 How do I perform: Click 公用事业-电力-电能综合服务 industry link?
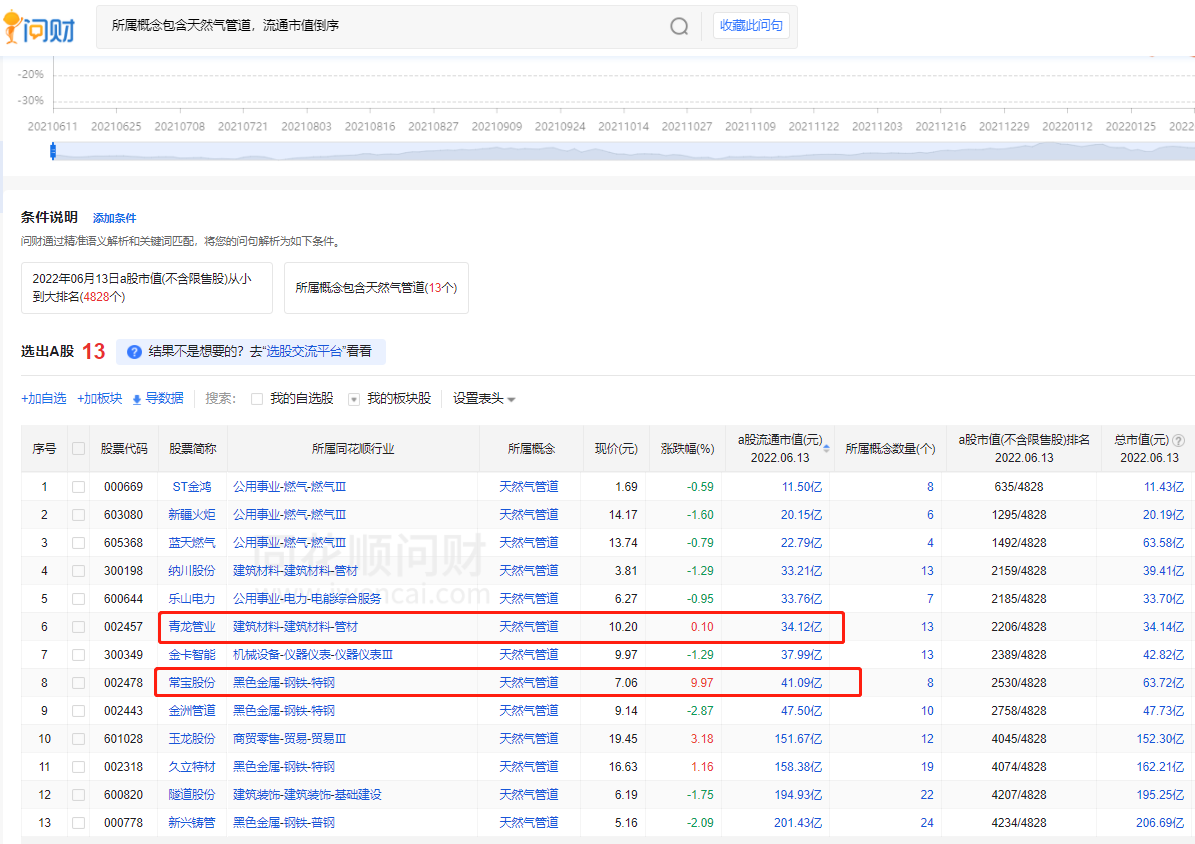(307, 599)
